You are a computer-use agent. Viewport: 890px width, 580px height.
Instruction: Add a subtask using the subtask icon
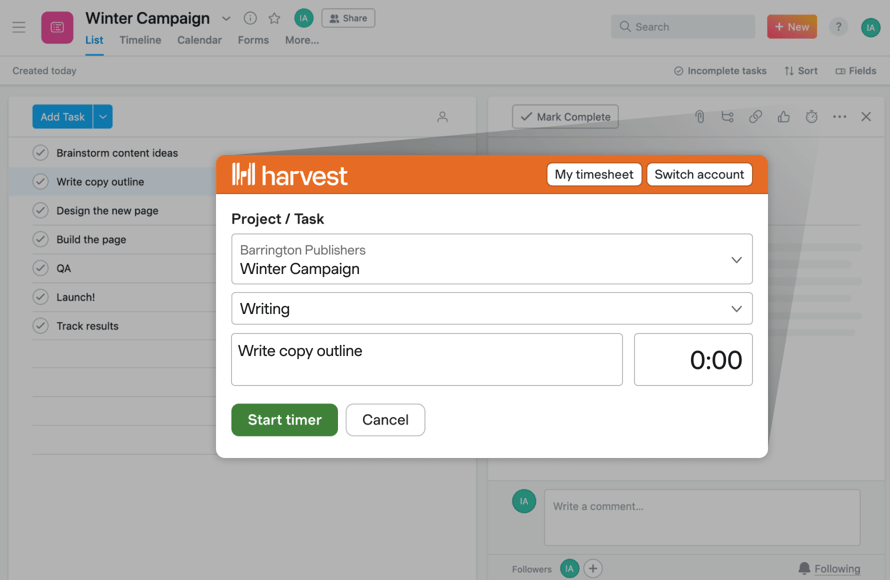pos(727,117)
